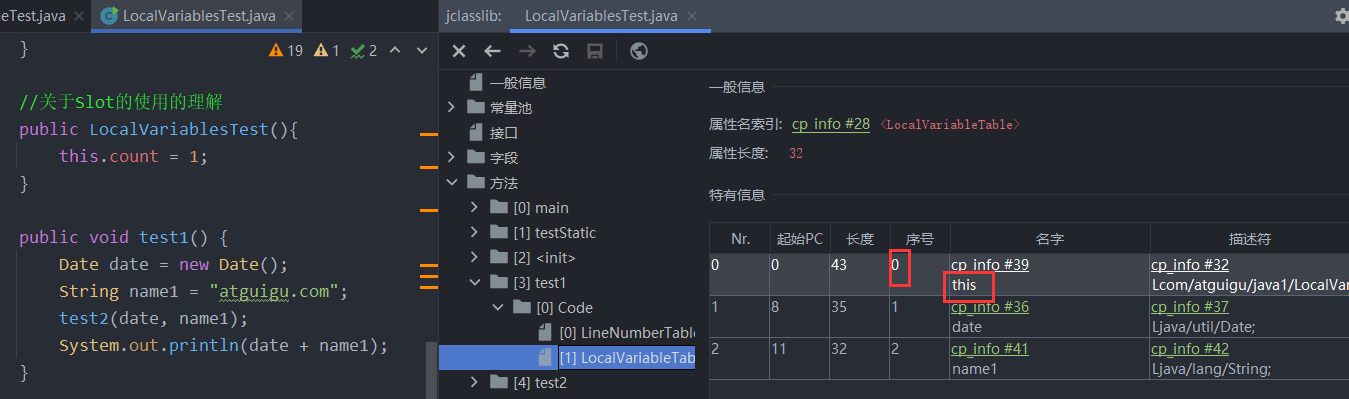
Task: Click the Nr. column header
Action: pos(740,239)
